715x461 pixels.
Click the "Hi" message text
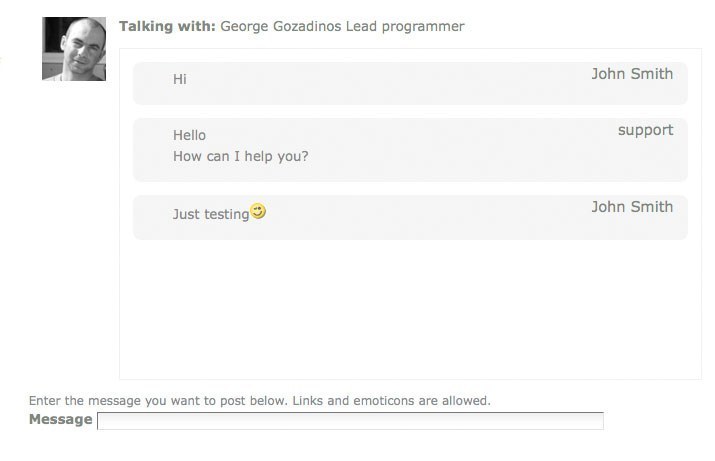click(180, 79)
